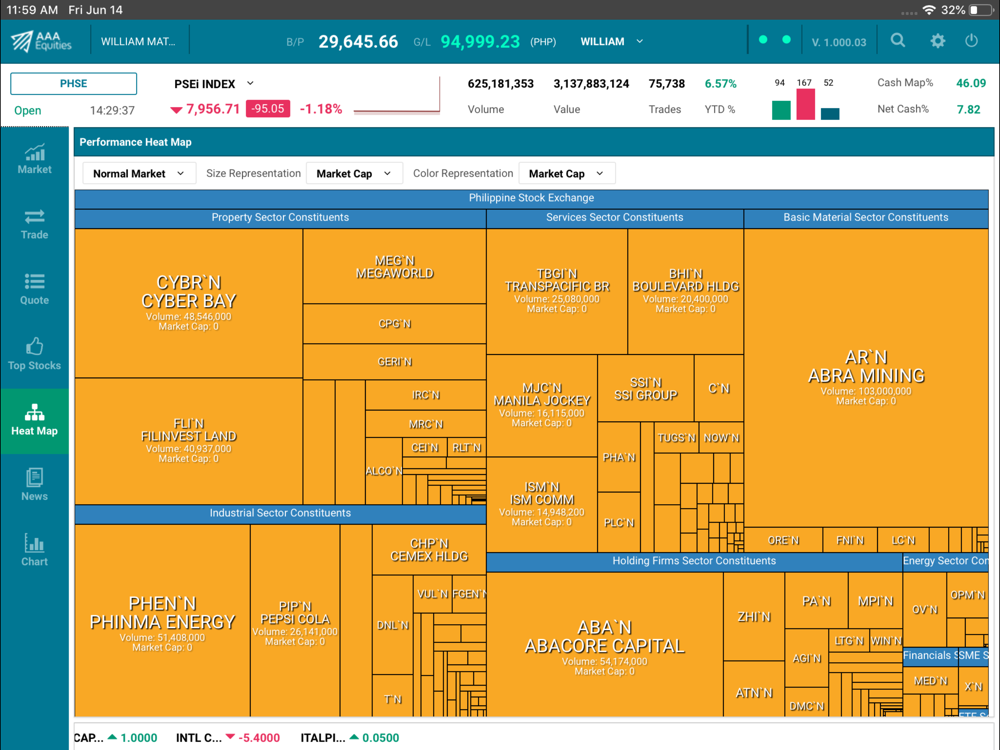Select the CYBR'N Cyber Bay tile

tap(189, 303)
